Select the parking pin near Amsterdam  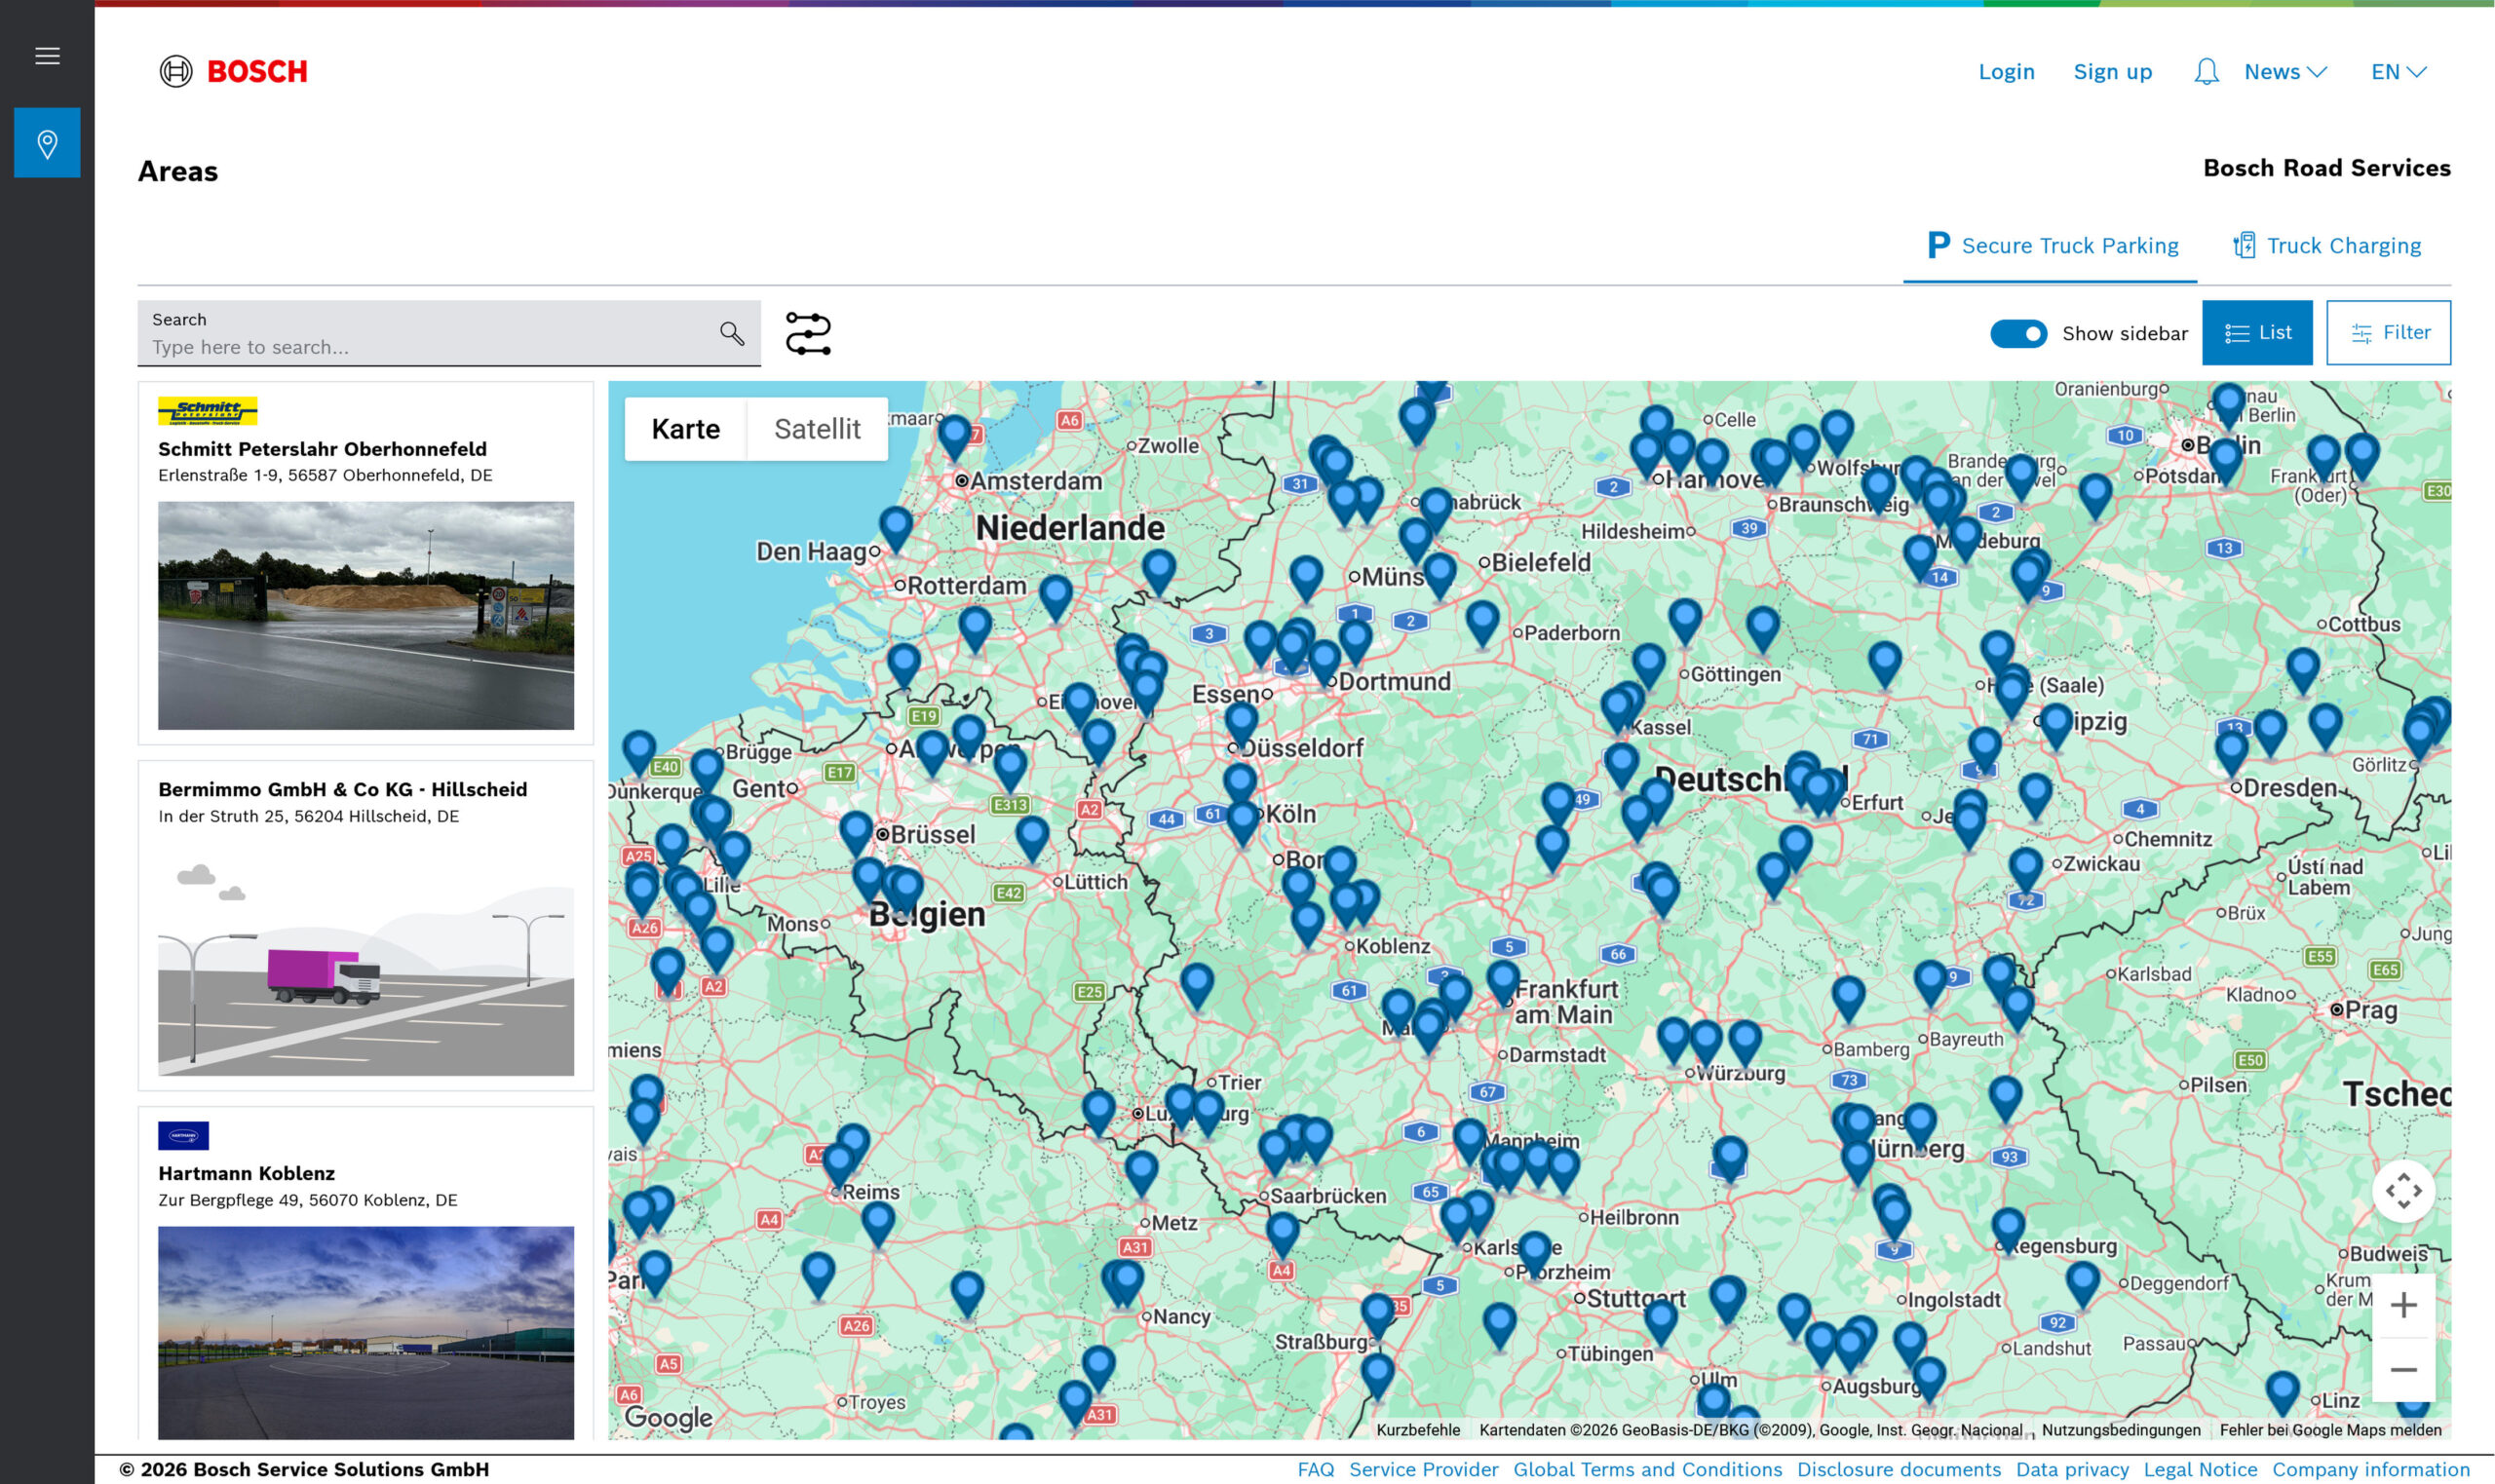click(954, 438)
